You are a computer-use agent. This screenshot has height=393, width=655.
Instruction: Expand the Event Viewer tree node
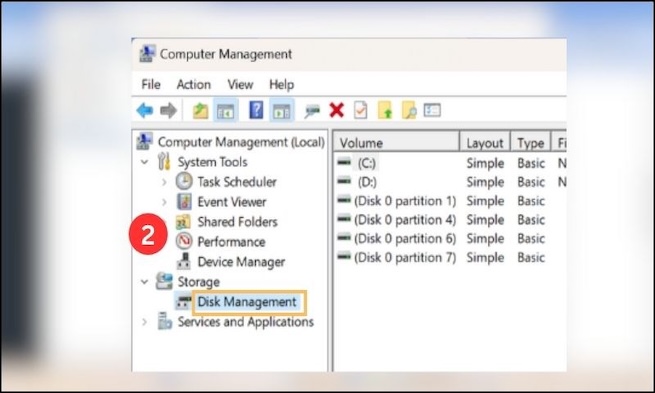click(164, 202)
